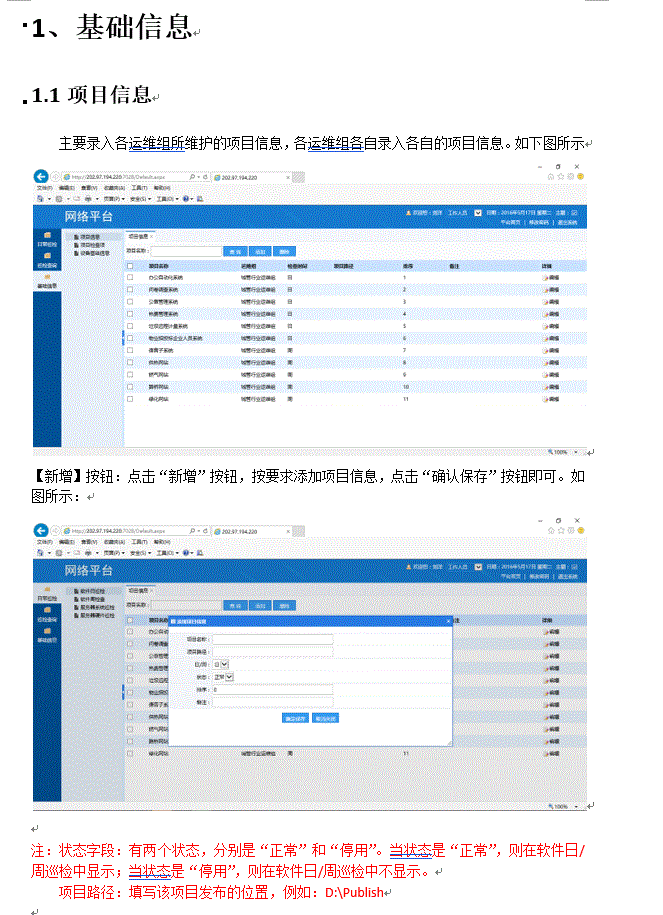Tick the checkbox for 办公自动化系统 row
Screen dimensions: 663x915
130,276
